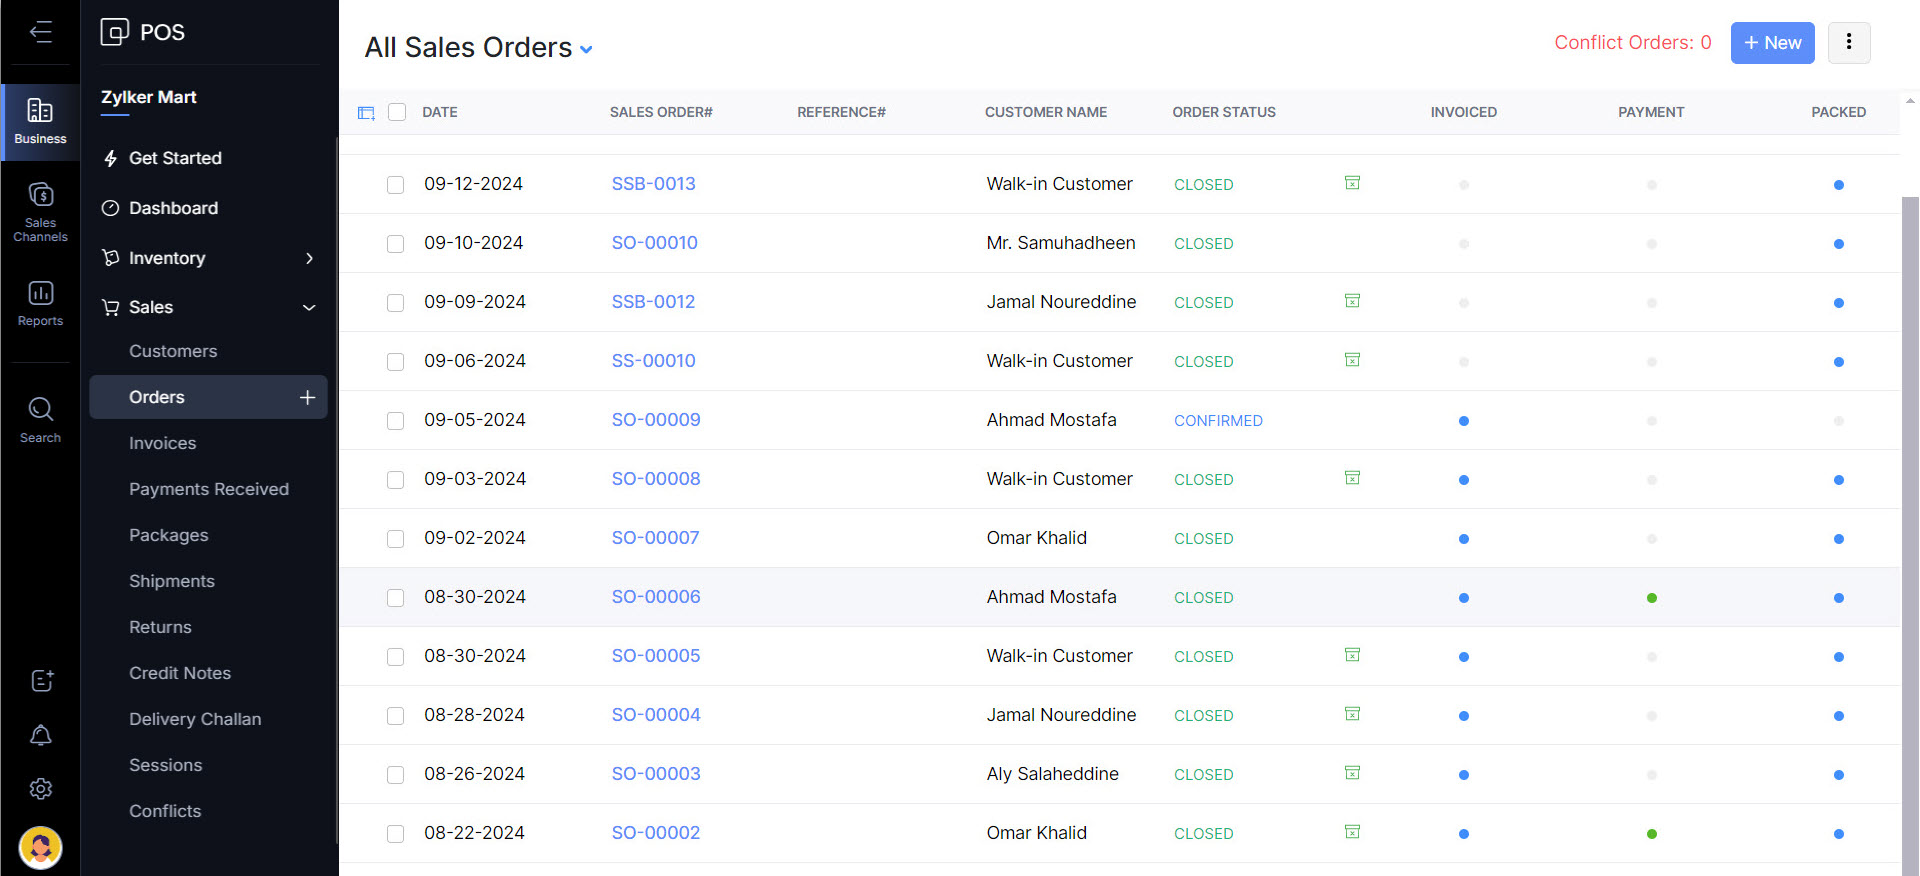
Task: Check the row for SSB-0013
Action: tap(396, 185)
